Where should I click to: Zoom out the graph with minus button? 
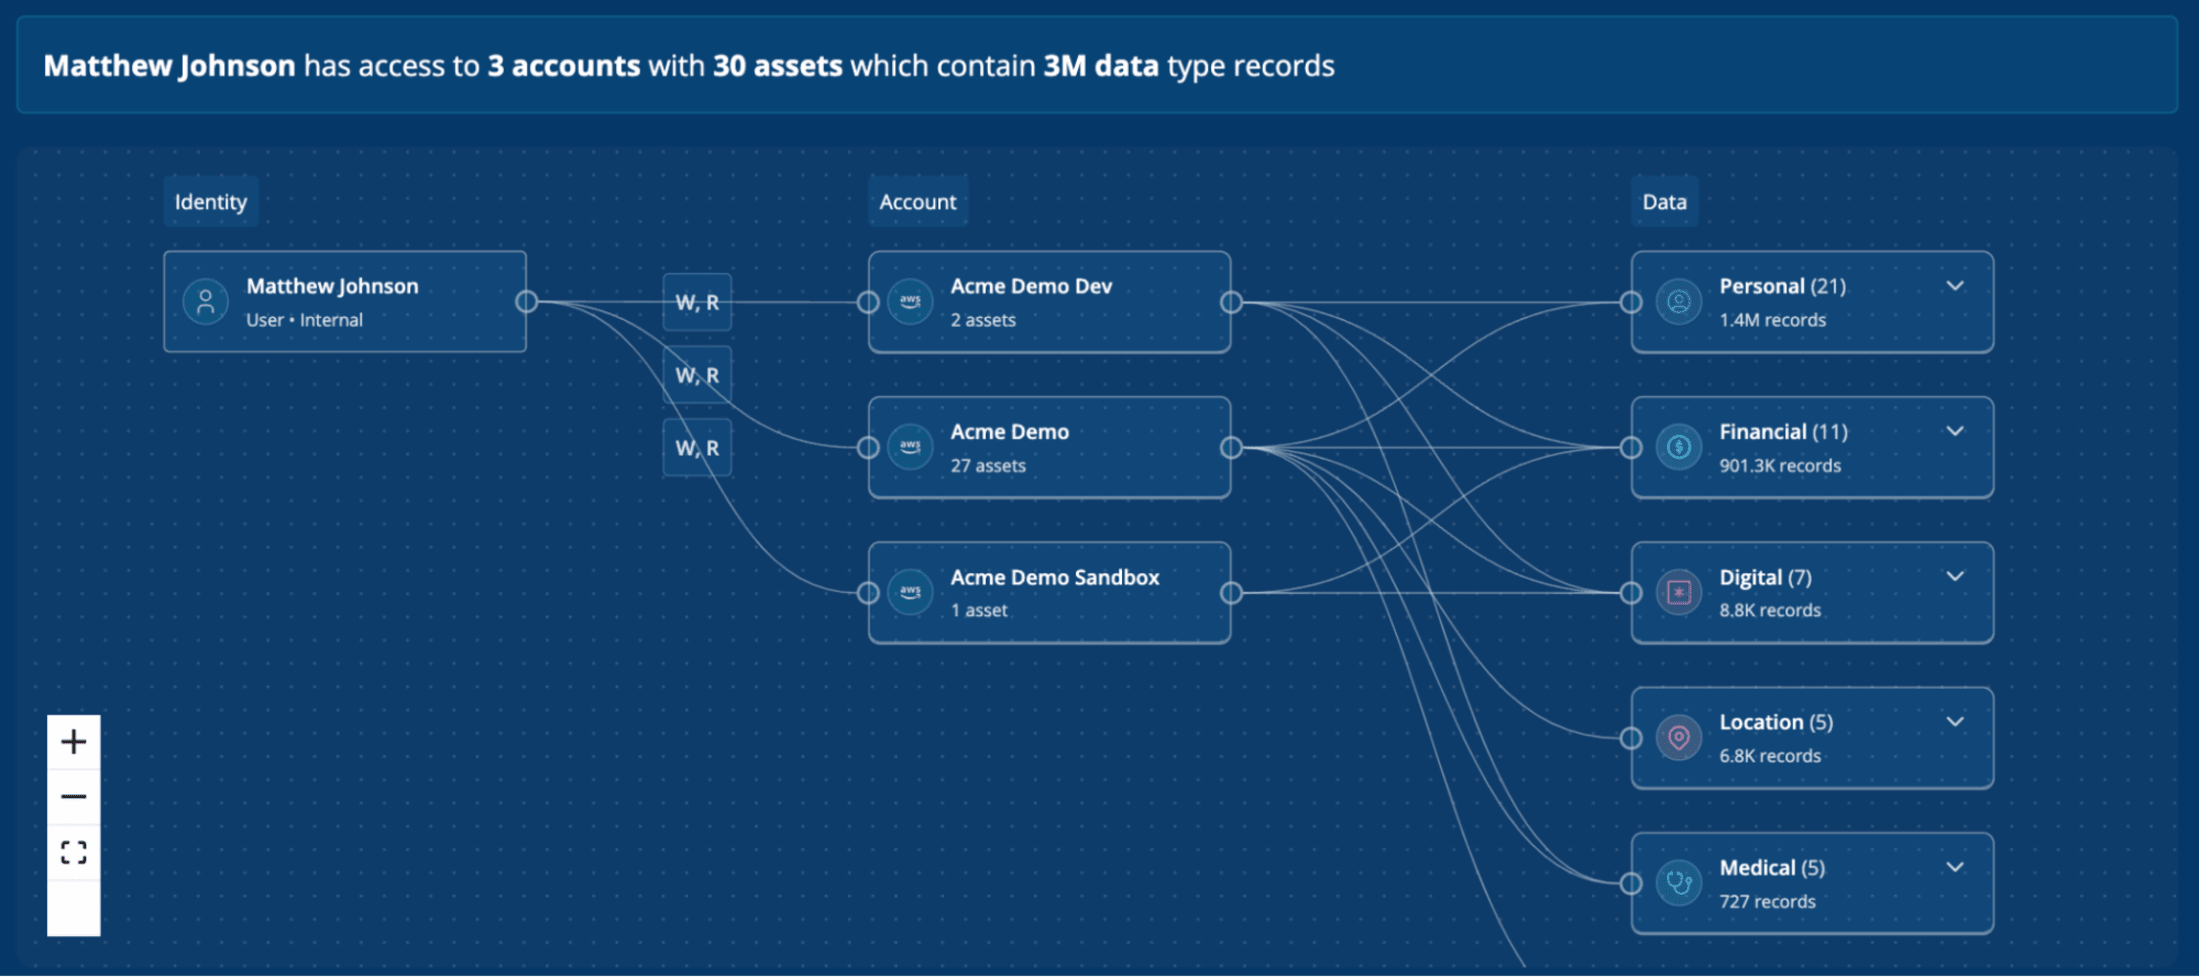pyautogui.click(x=74, y=797)
